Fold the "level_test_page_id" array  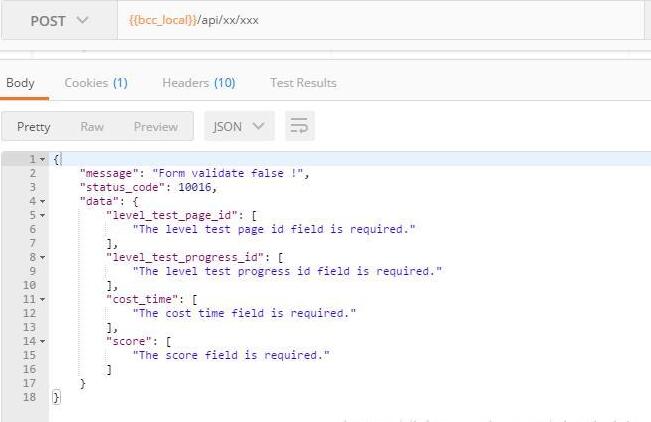pyautogui.click(x=42, y=215)
